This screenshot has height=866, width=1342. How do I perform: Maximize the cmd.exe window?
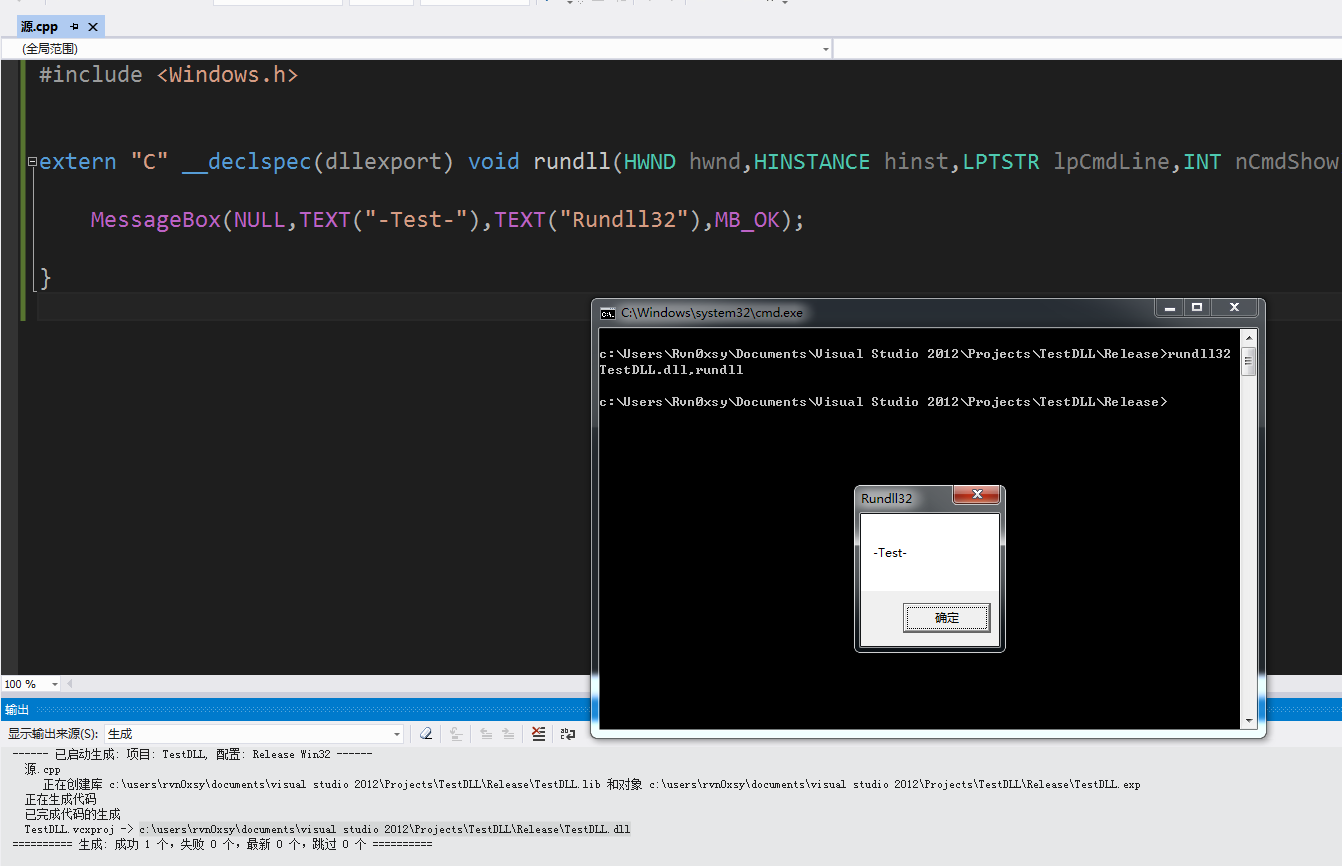(1197, 307)
